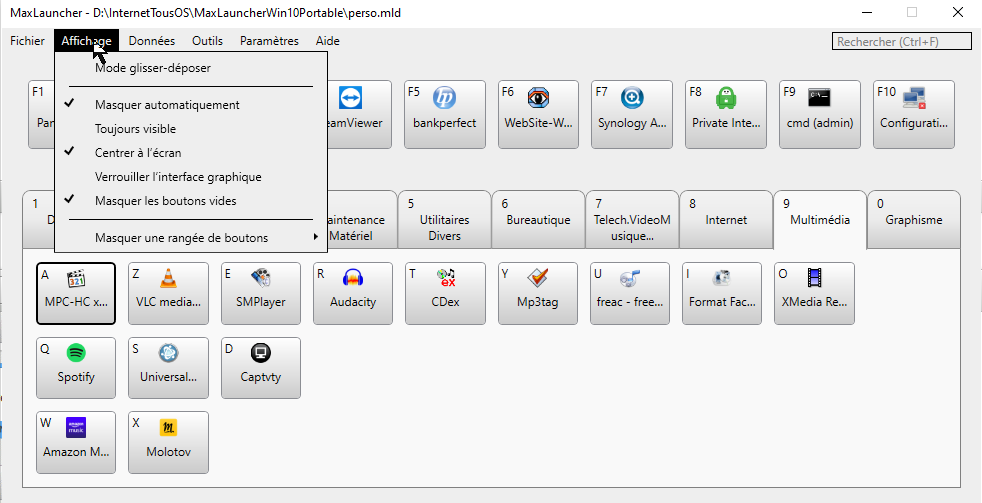Switch to tab 8 Internet
The image size is (982, 503).
click(x=726, y=220)
